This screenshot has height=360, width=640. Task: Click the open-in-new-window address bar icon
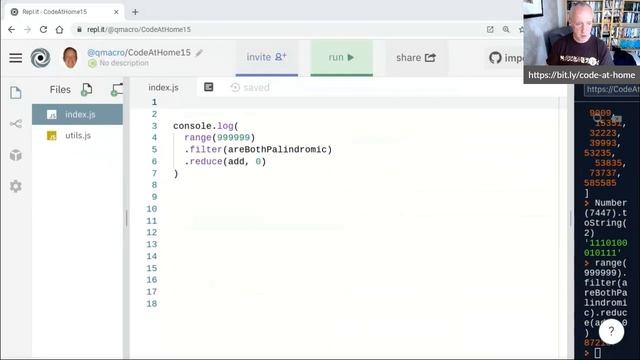pos(490,29)
